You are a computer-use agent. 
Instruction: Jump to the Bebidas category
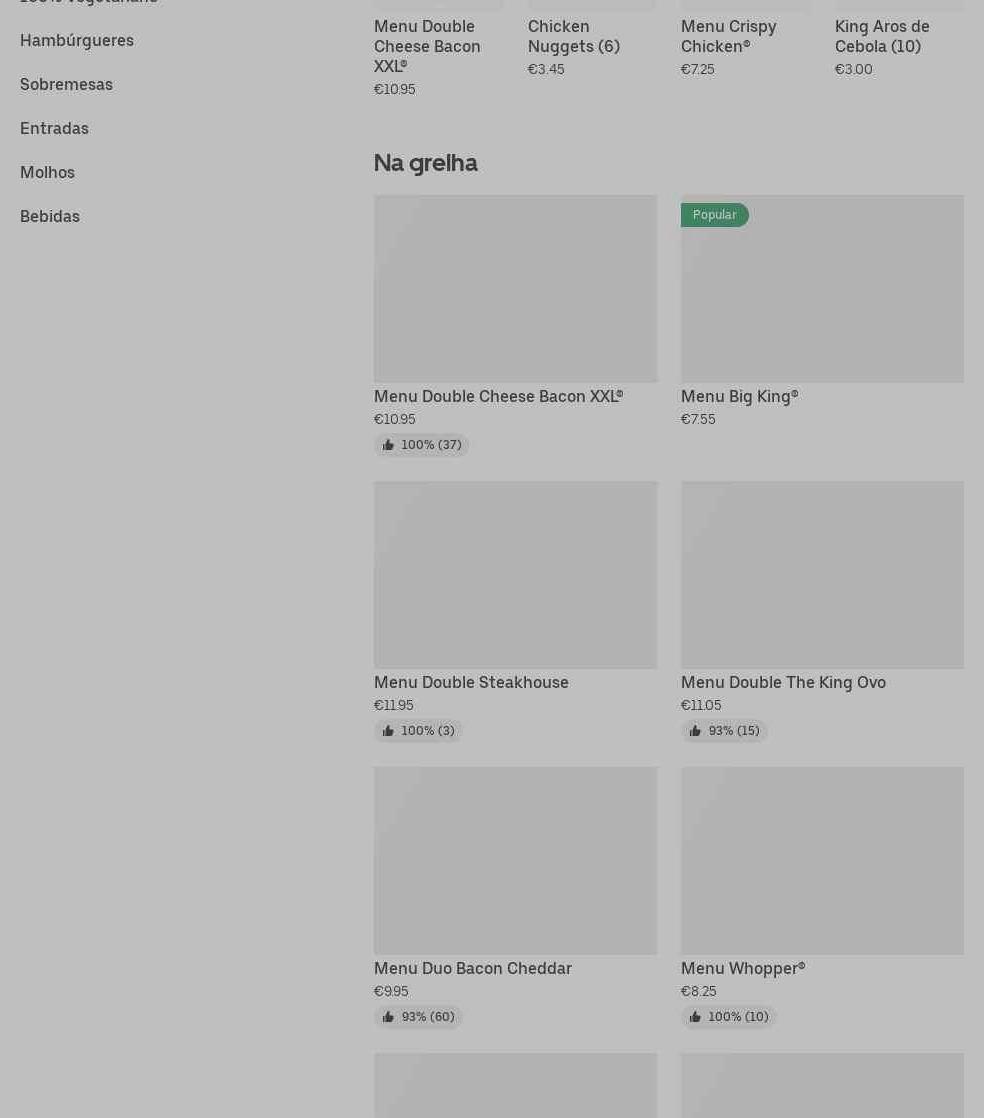tap(50, 217)
